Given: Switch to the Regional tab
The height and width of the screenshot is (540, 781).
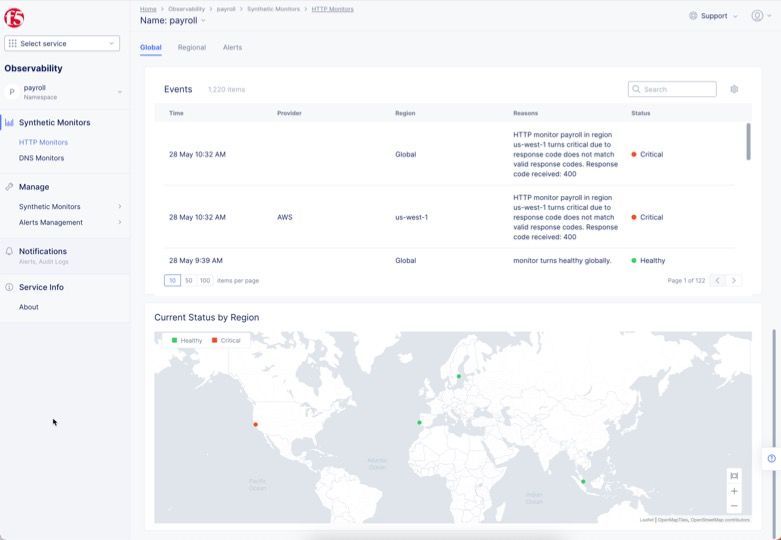Looking at the screenshot, I should point(192,47).
